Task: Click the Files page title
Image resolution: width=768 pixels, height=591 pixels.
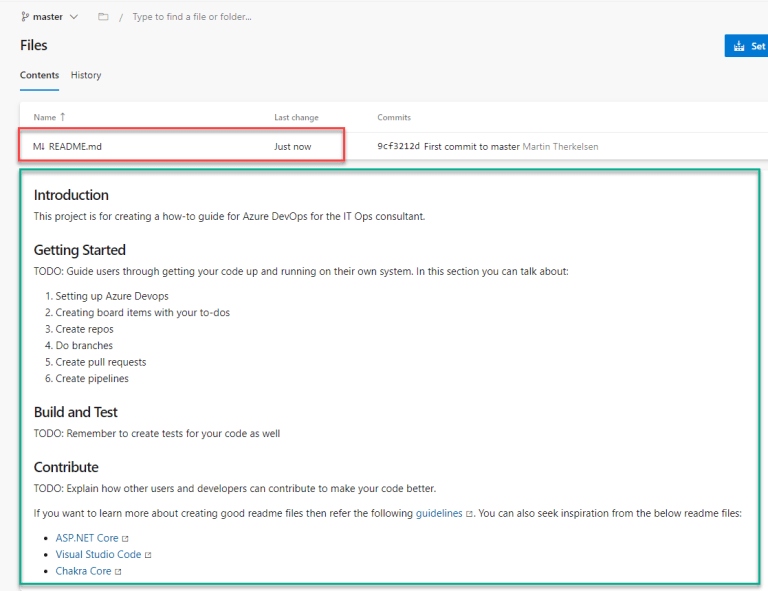Action: coord(34,45)
